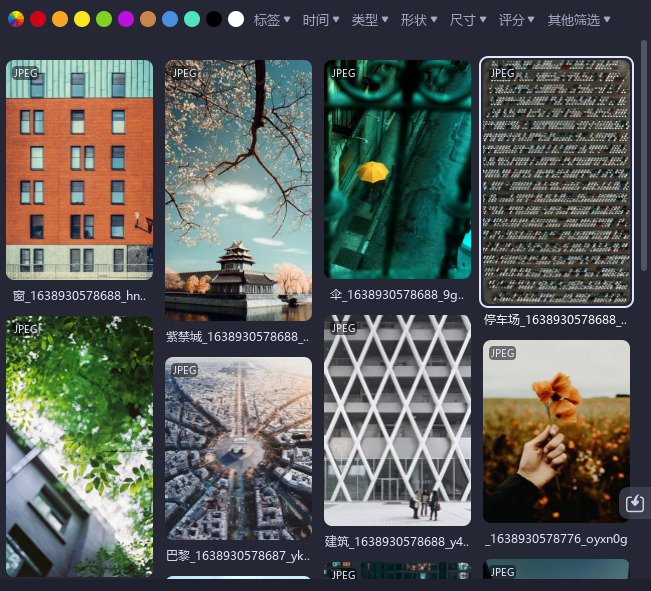Open the 时间 filter dropdown

(321, 20)
